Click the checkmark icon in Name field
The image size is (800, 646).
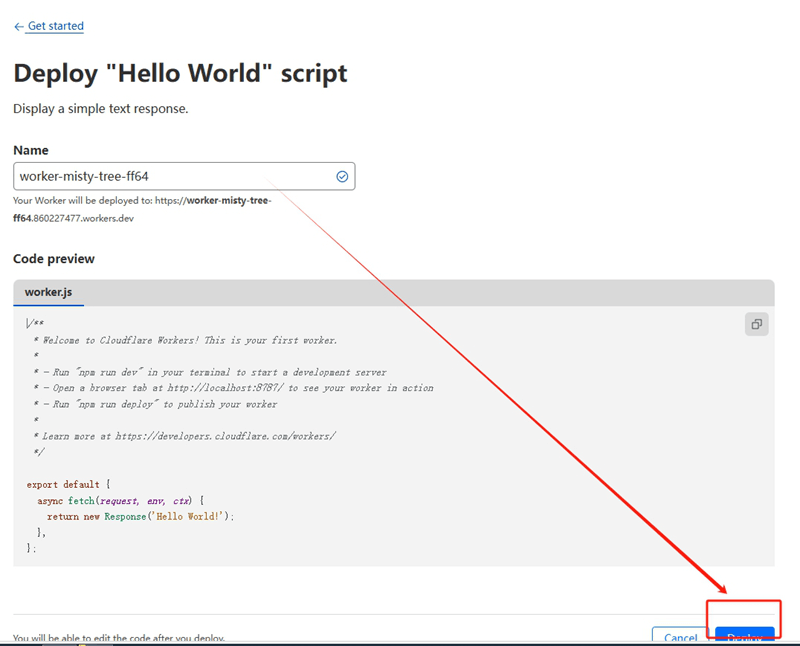pyautogui.click(x=342, y=177)
